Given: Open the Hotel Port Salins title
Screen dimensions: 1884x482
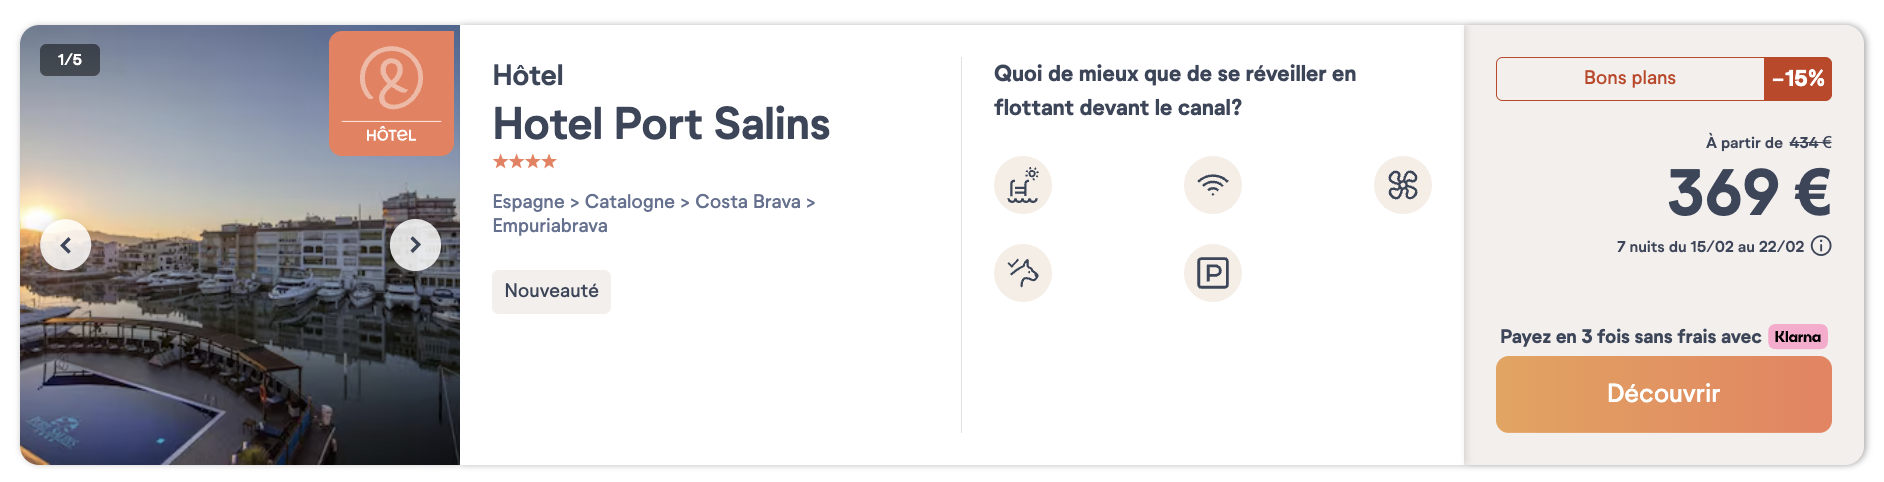Looking at the screenshot, I should coord(661,124).
